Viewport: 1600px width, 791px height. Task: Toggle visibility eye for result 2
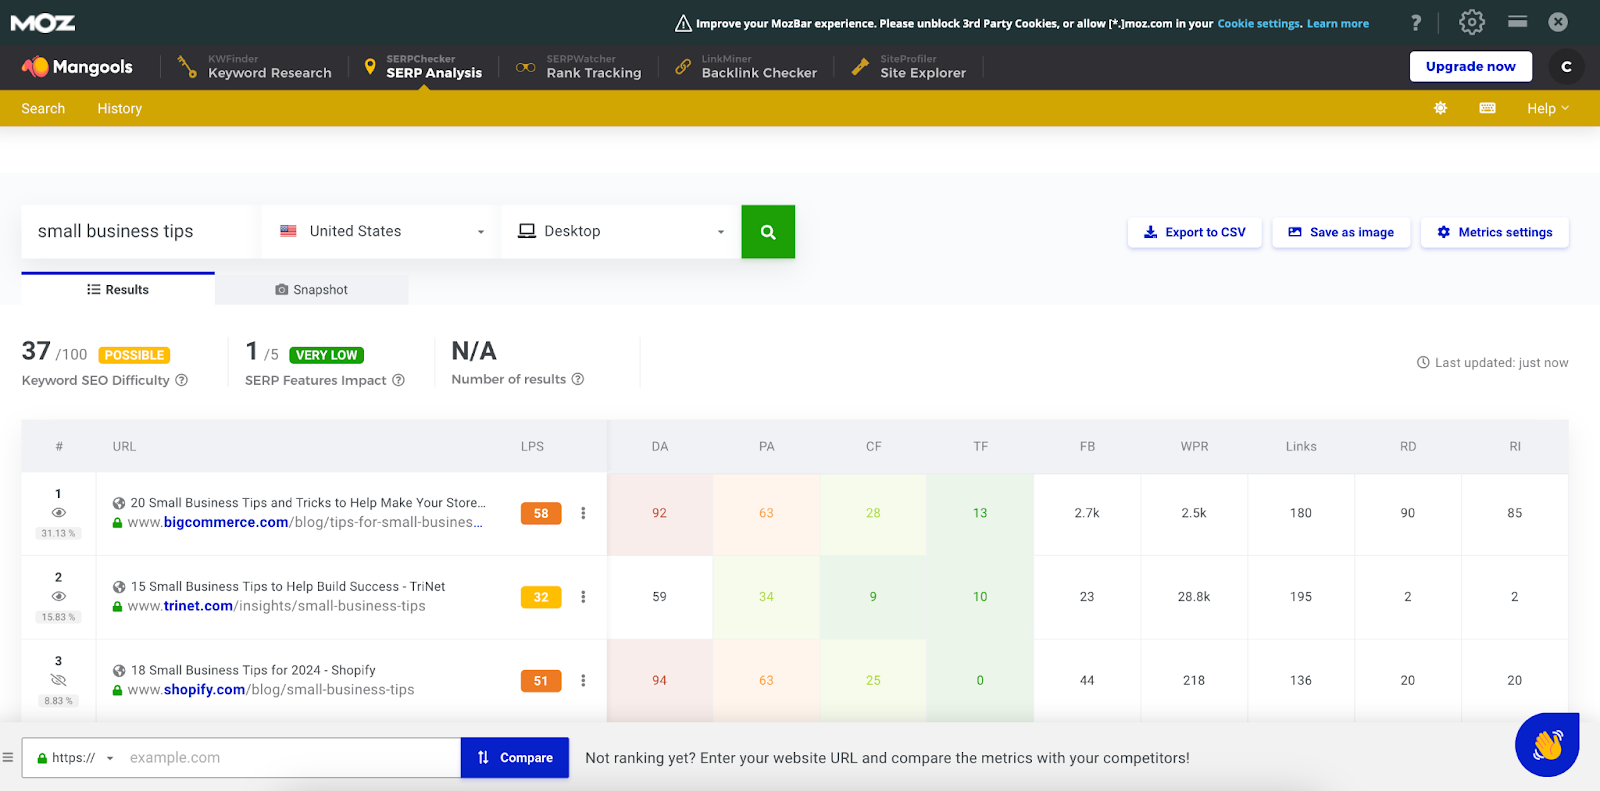pos(58,596)
